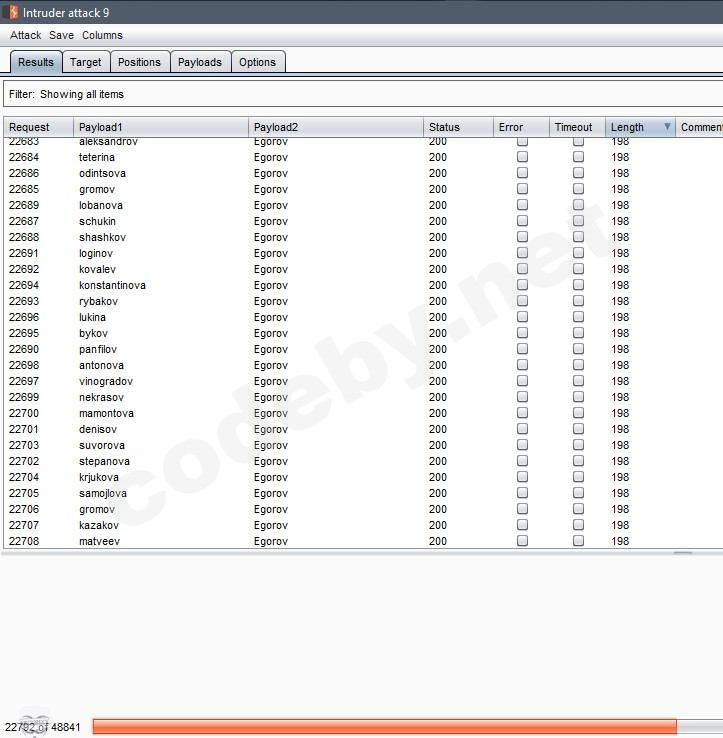The image size is (723, 738).
Task: Toggle Error checkbox for the samojlova row
Action: tap(522, 493)
